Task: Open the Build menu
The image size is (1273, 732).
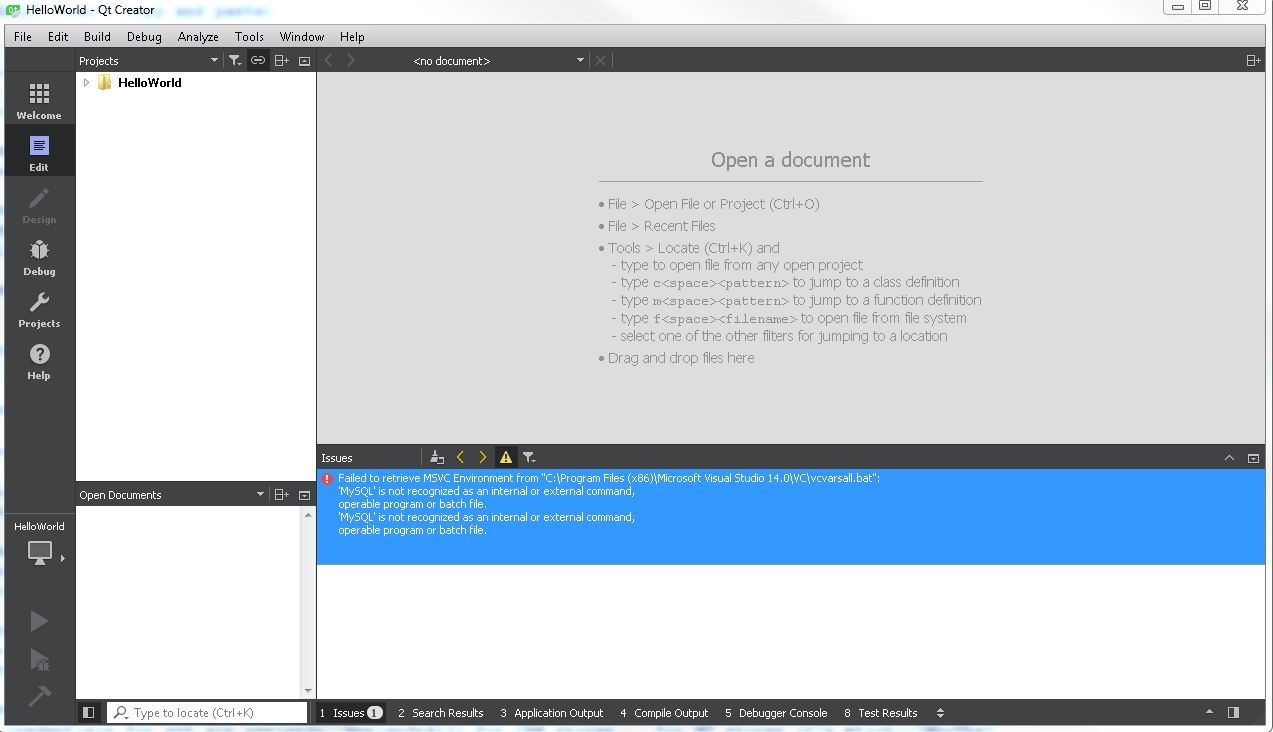Action: pyautogui.click(x=97, y=36)
